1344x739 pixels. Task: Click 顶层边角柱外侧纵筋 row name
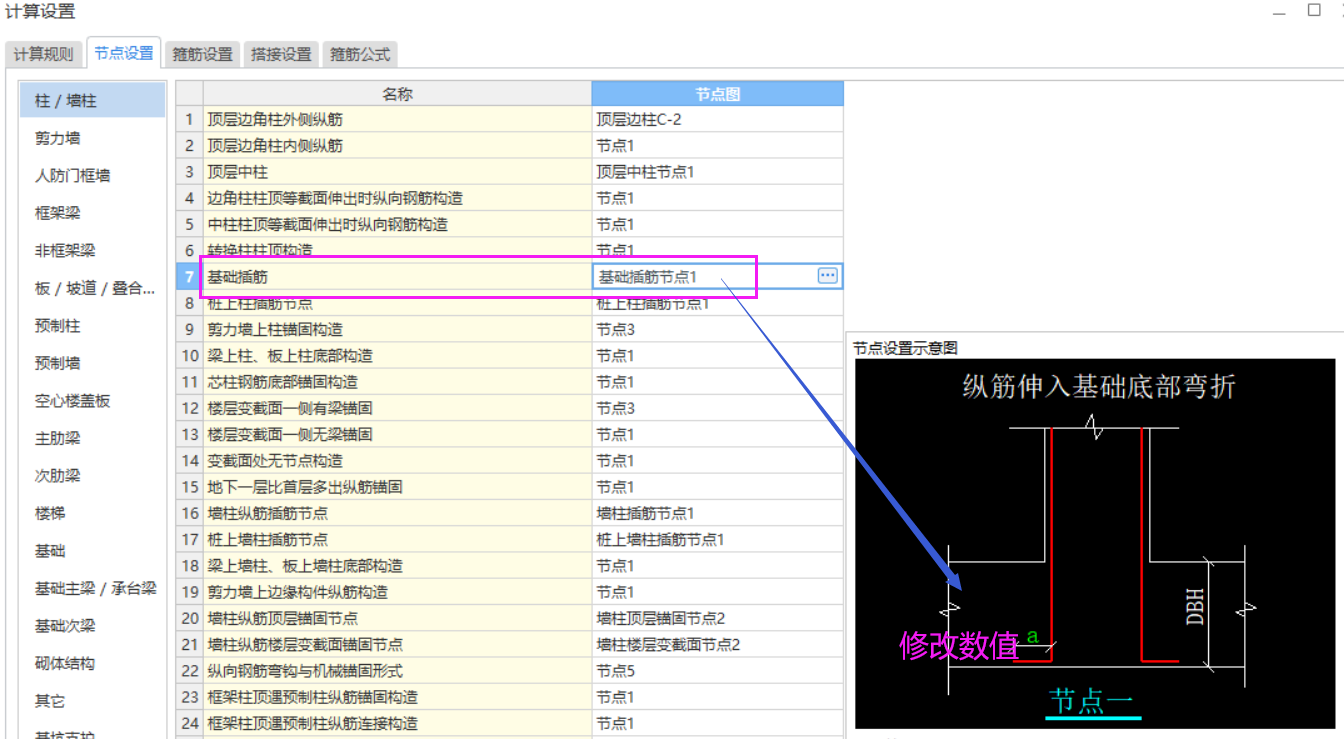(398, 119)
